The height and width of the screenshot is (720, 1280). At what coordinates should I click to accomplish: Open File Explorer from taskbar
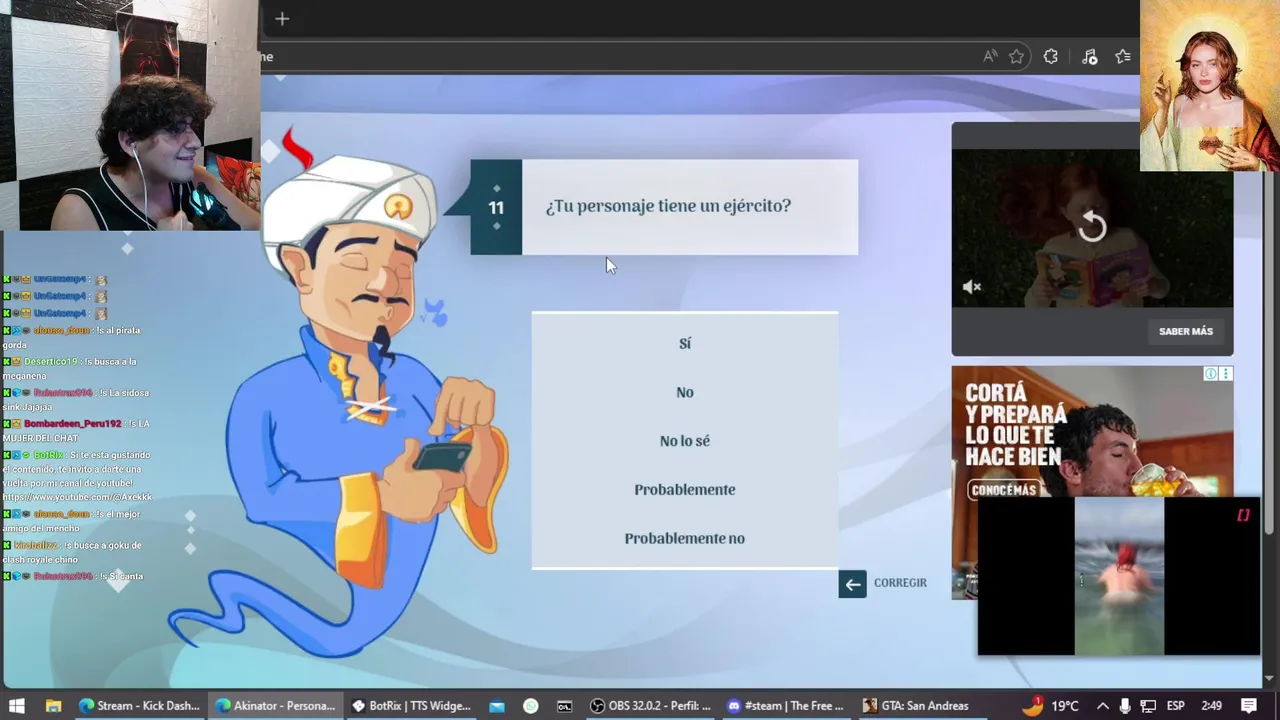click(x=54, y=706)
